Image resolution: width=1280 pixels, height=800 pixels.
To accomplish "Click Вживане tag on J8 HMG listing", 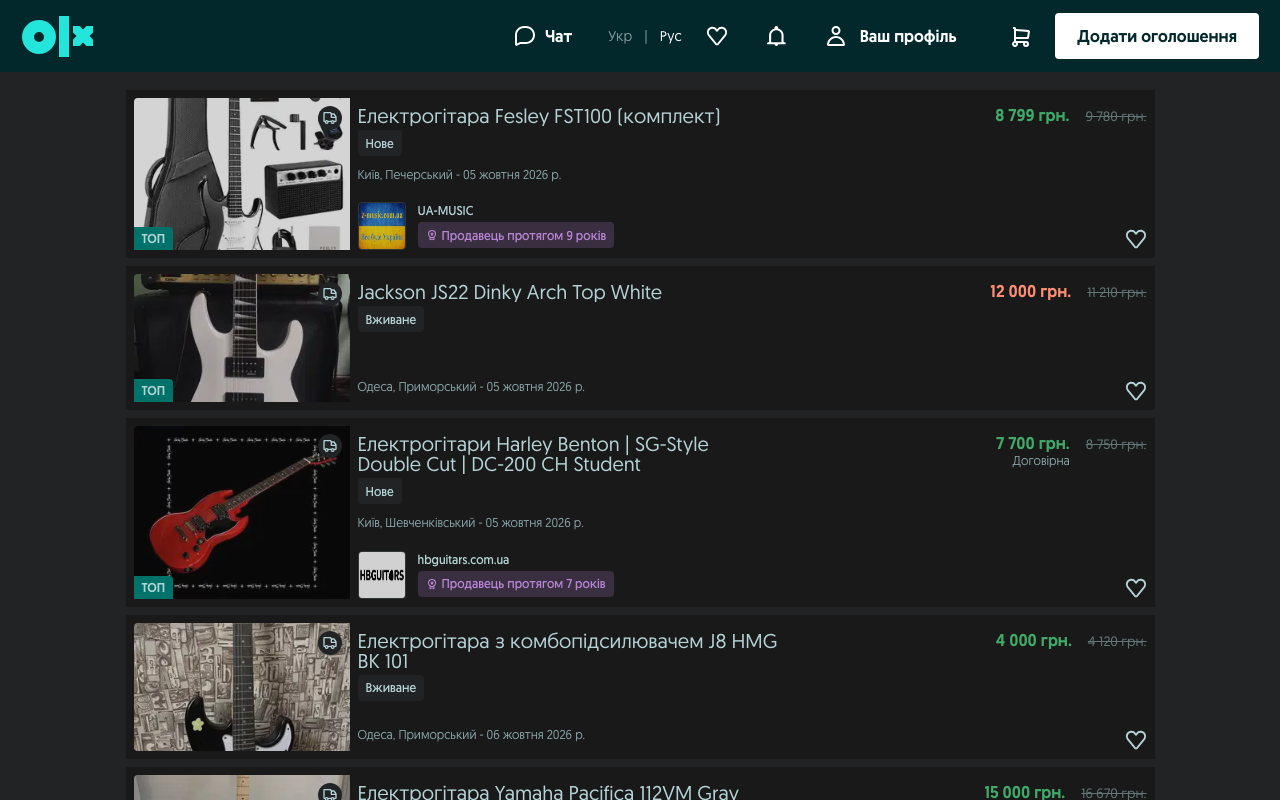I will [391, 688].
